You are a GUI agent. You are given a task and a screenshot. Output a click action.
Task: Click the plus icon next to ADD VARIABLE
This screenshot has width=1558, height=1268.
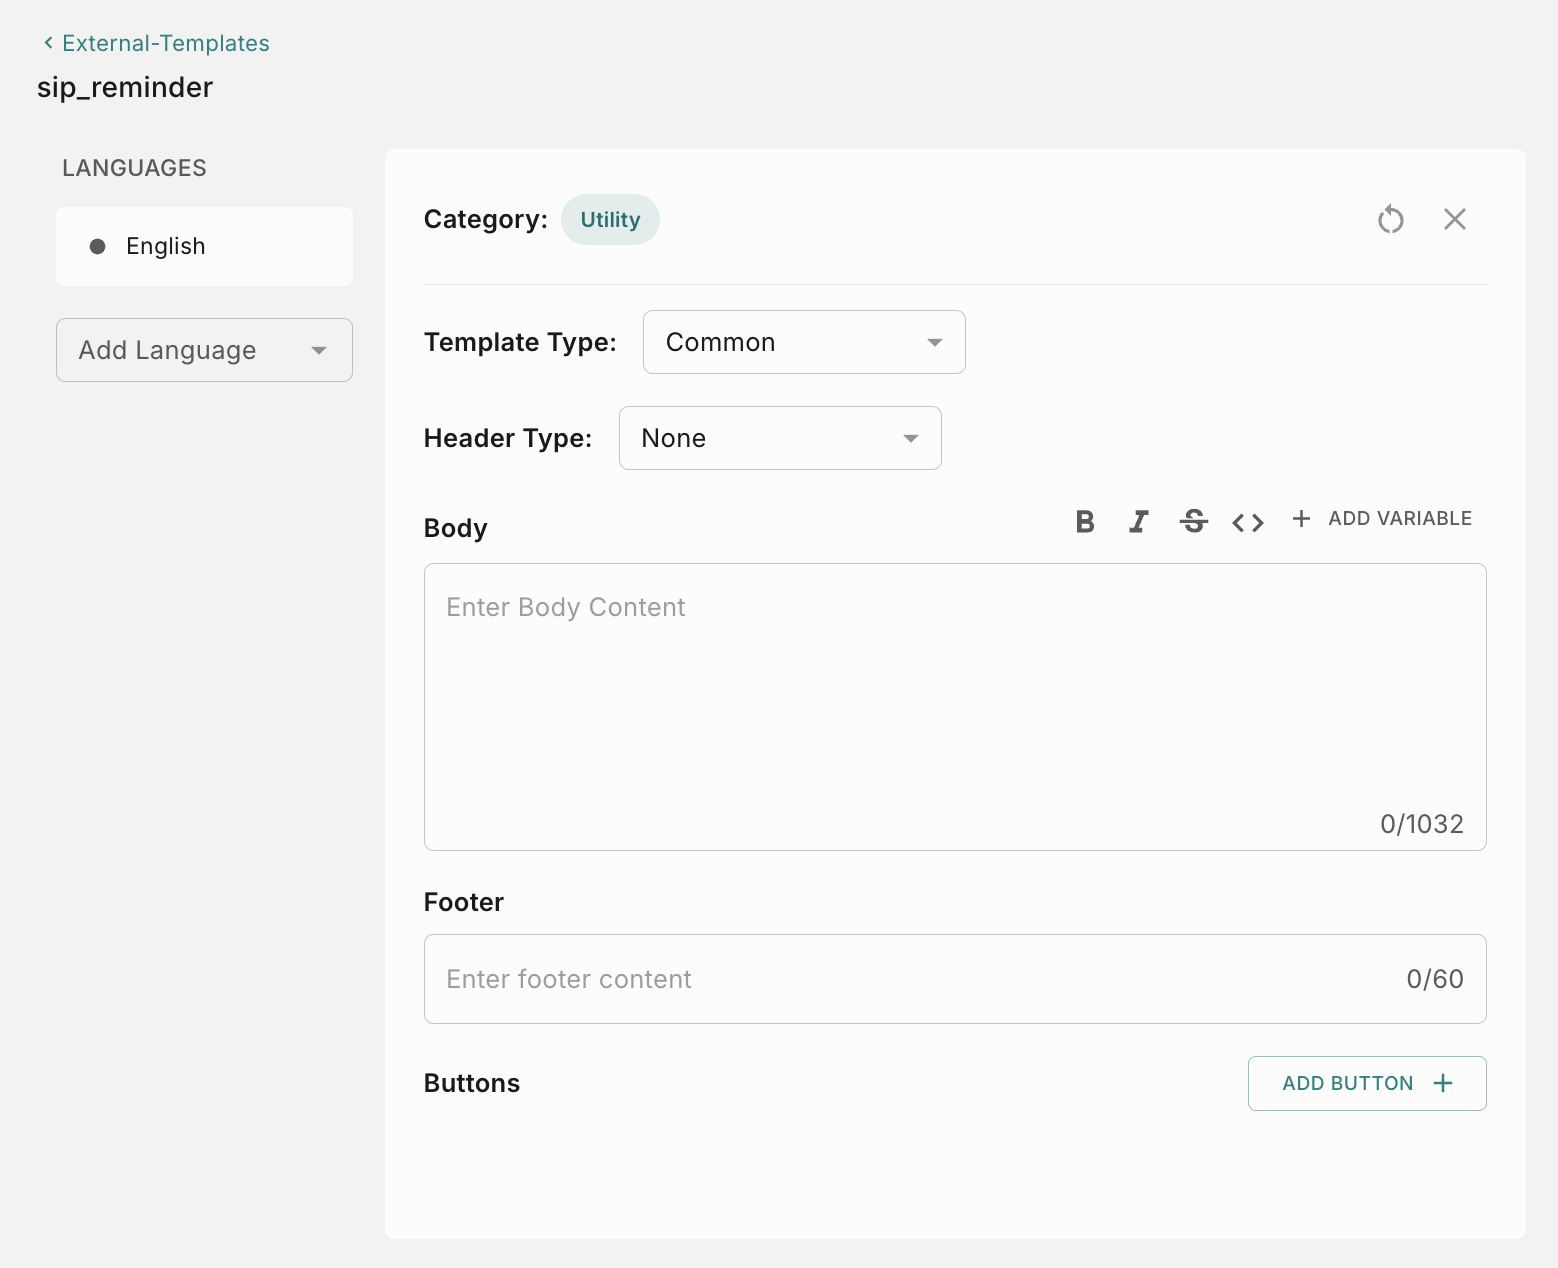(x=1301, y=518)
